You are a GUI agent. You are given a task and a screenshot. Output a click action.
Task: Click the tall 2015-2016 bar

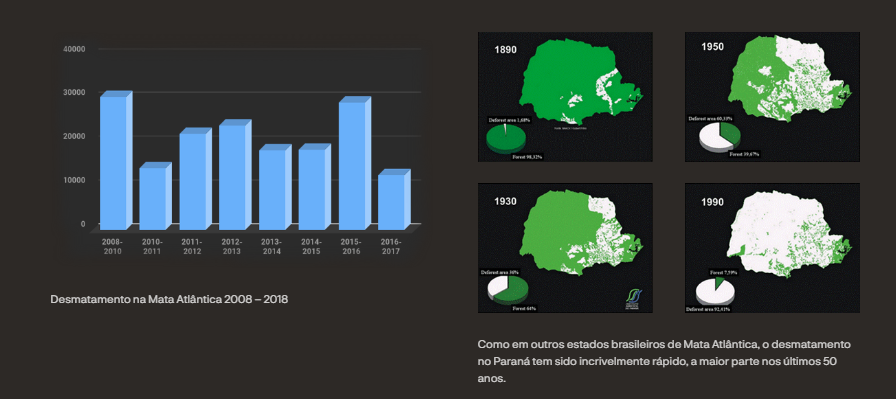(355, 163)
